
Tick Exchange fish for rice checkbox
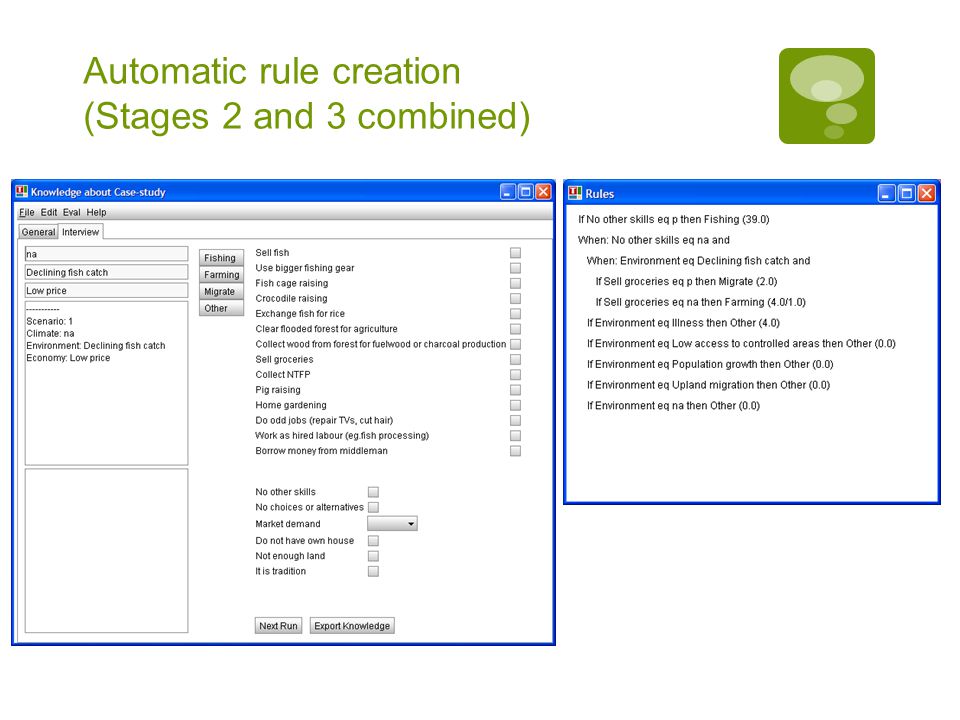click(x=516, y=313)
